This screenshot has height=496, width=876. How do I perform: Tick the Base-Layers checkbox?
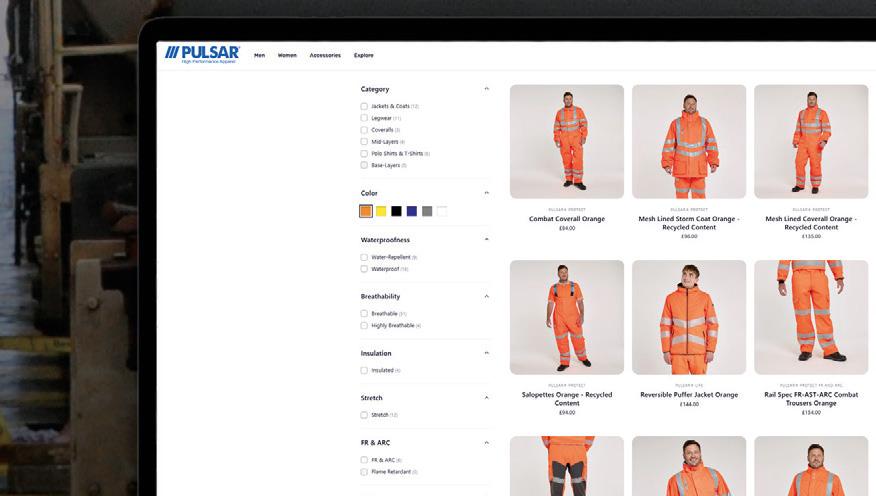tap(364, 165)
